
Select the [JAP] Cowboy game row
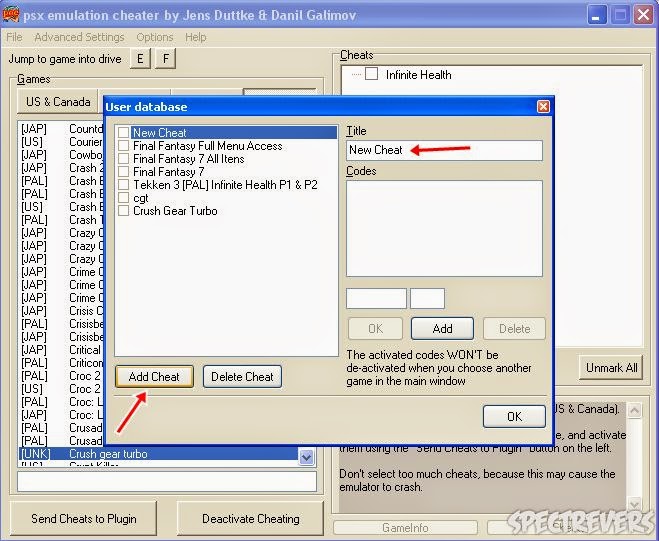point(61,155)
